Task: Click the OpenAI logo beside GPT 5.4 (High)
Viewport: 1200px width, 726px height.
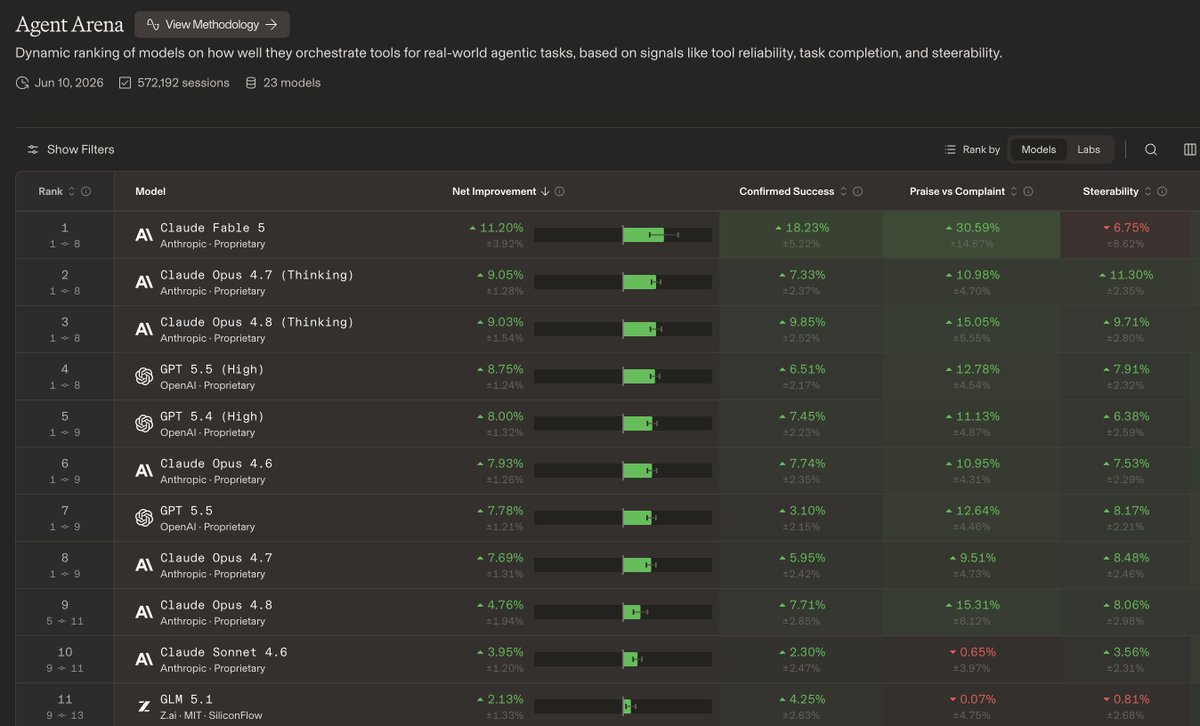Action: [144, 423]
